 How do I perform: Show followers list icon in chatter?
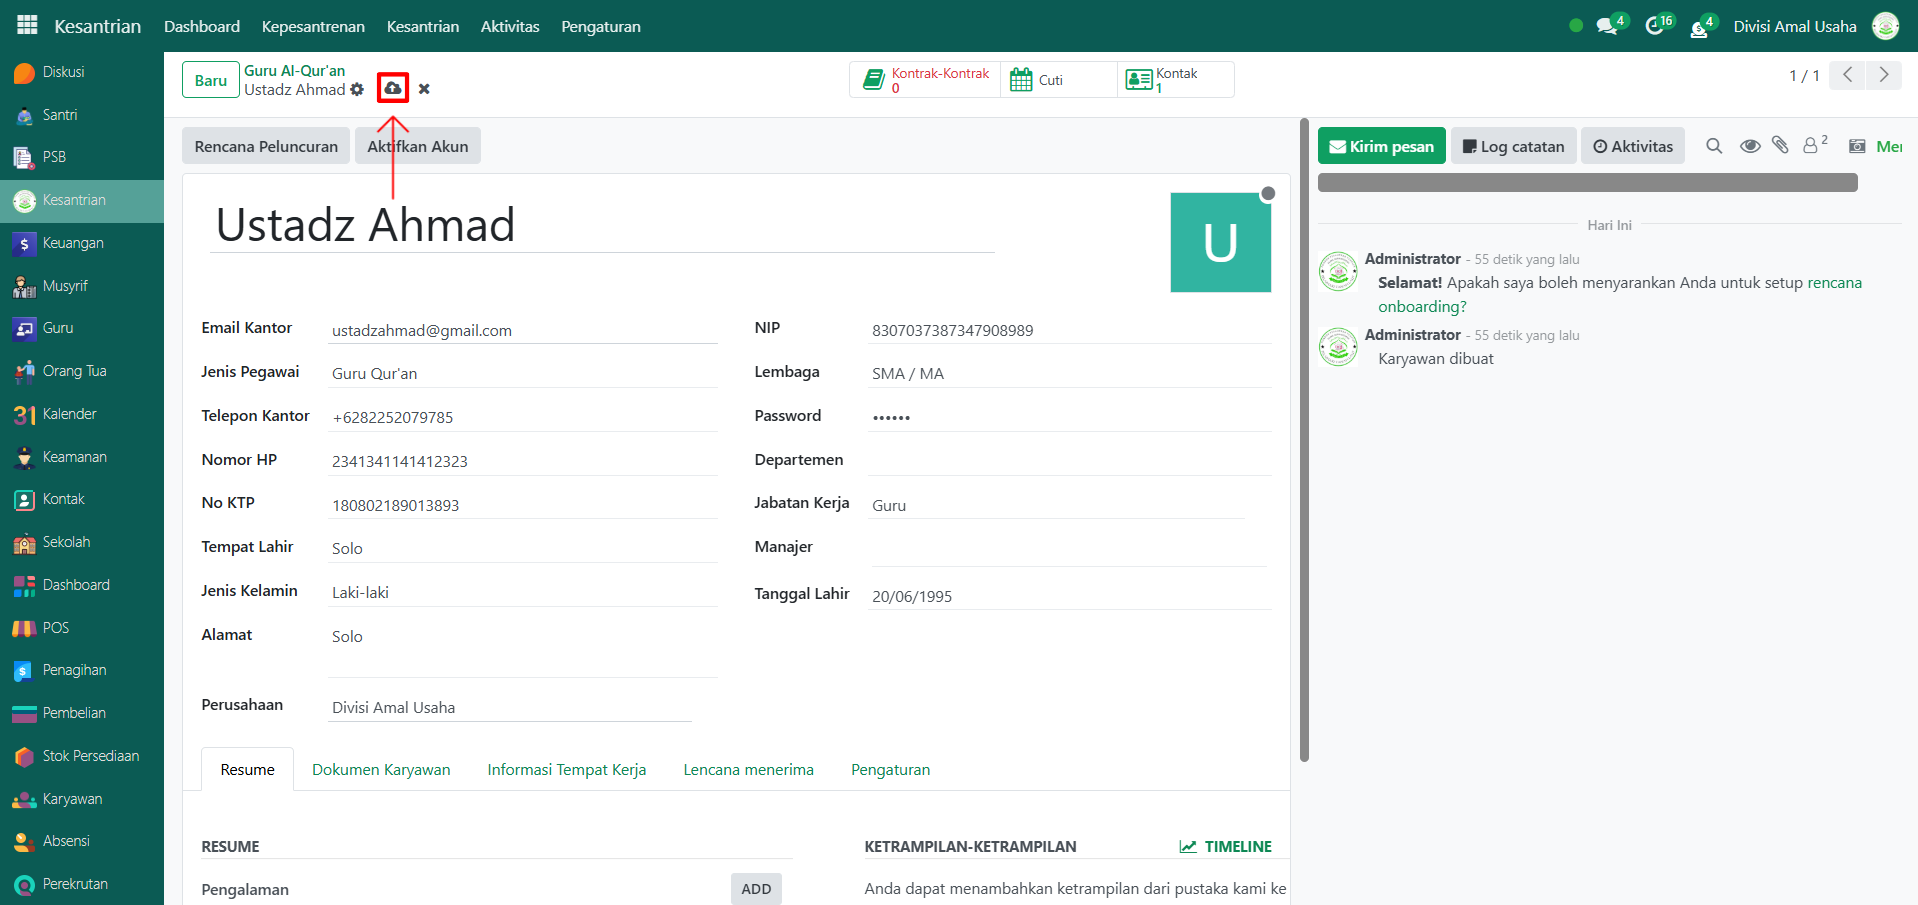coord(1811,146)
